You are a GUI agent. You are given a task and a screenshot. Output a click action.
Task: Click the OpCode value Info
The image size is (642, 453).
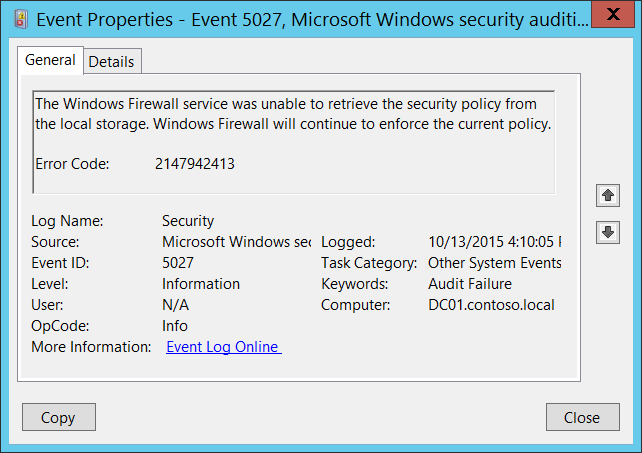[175, 326]
